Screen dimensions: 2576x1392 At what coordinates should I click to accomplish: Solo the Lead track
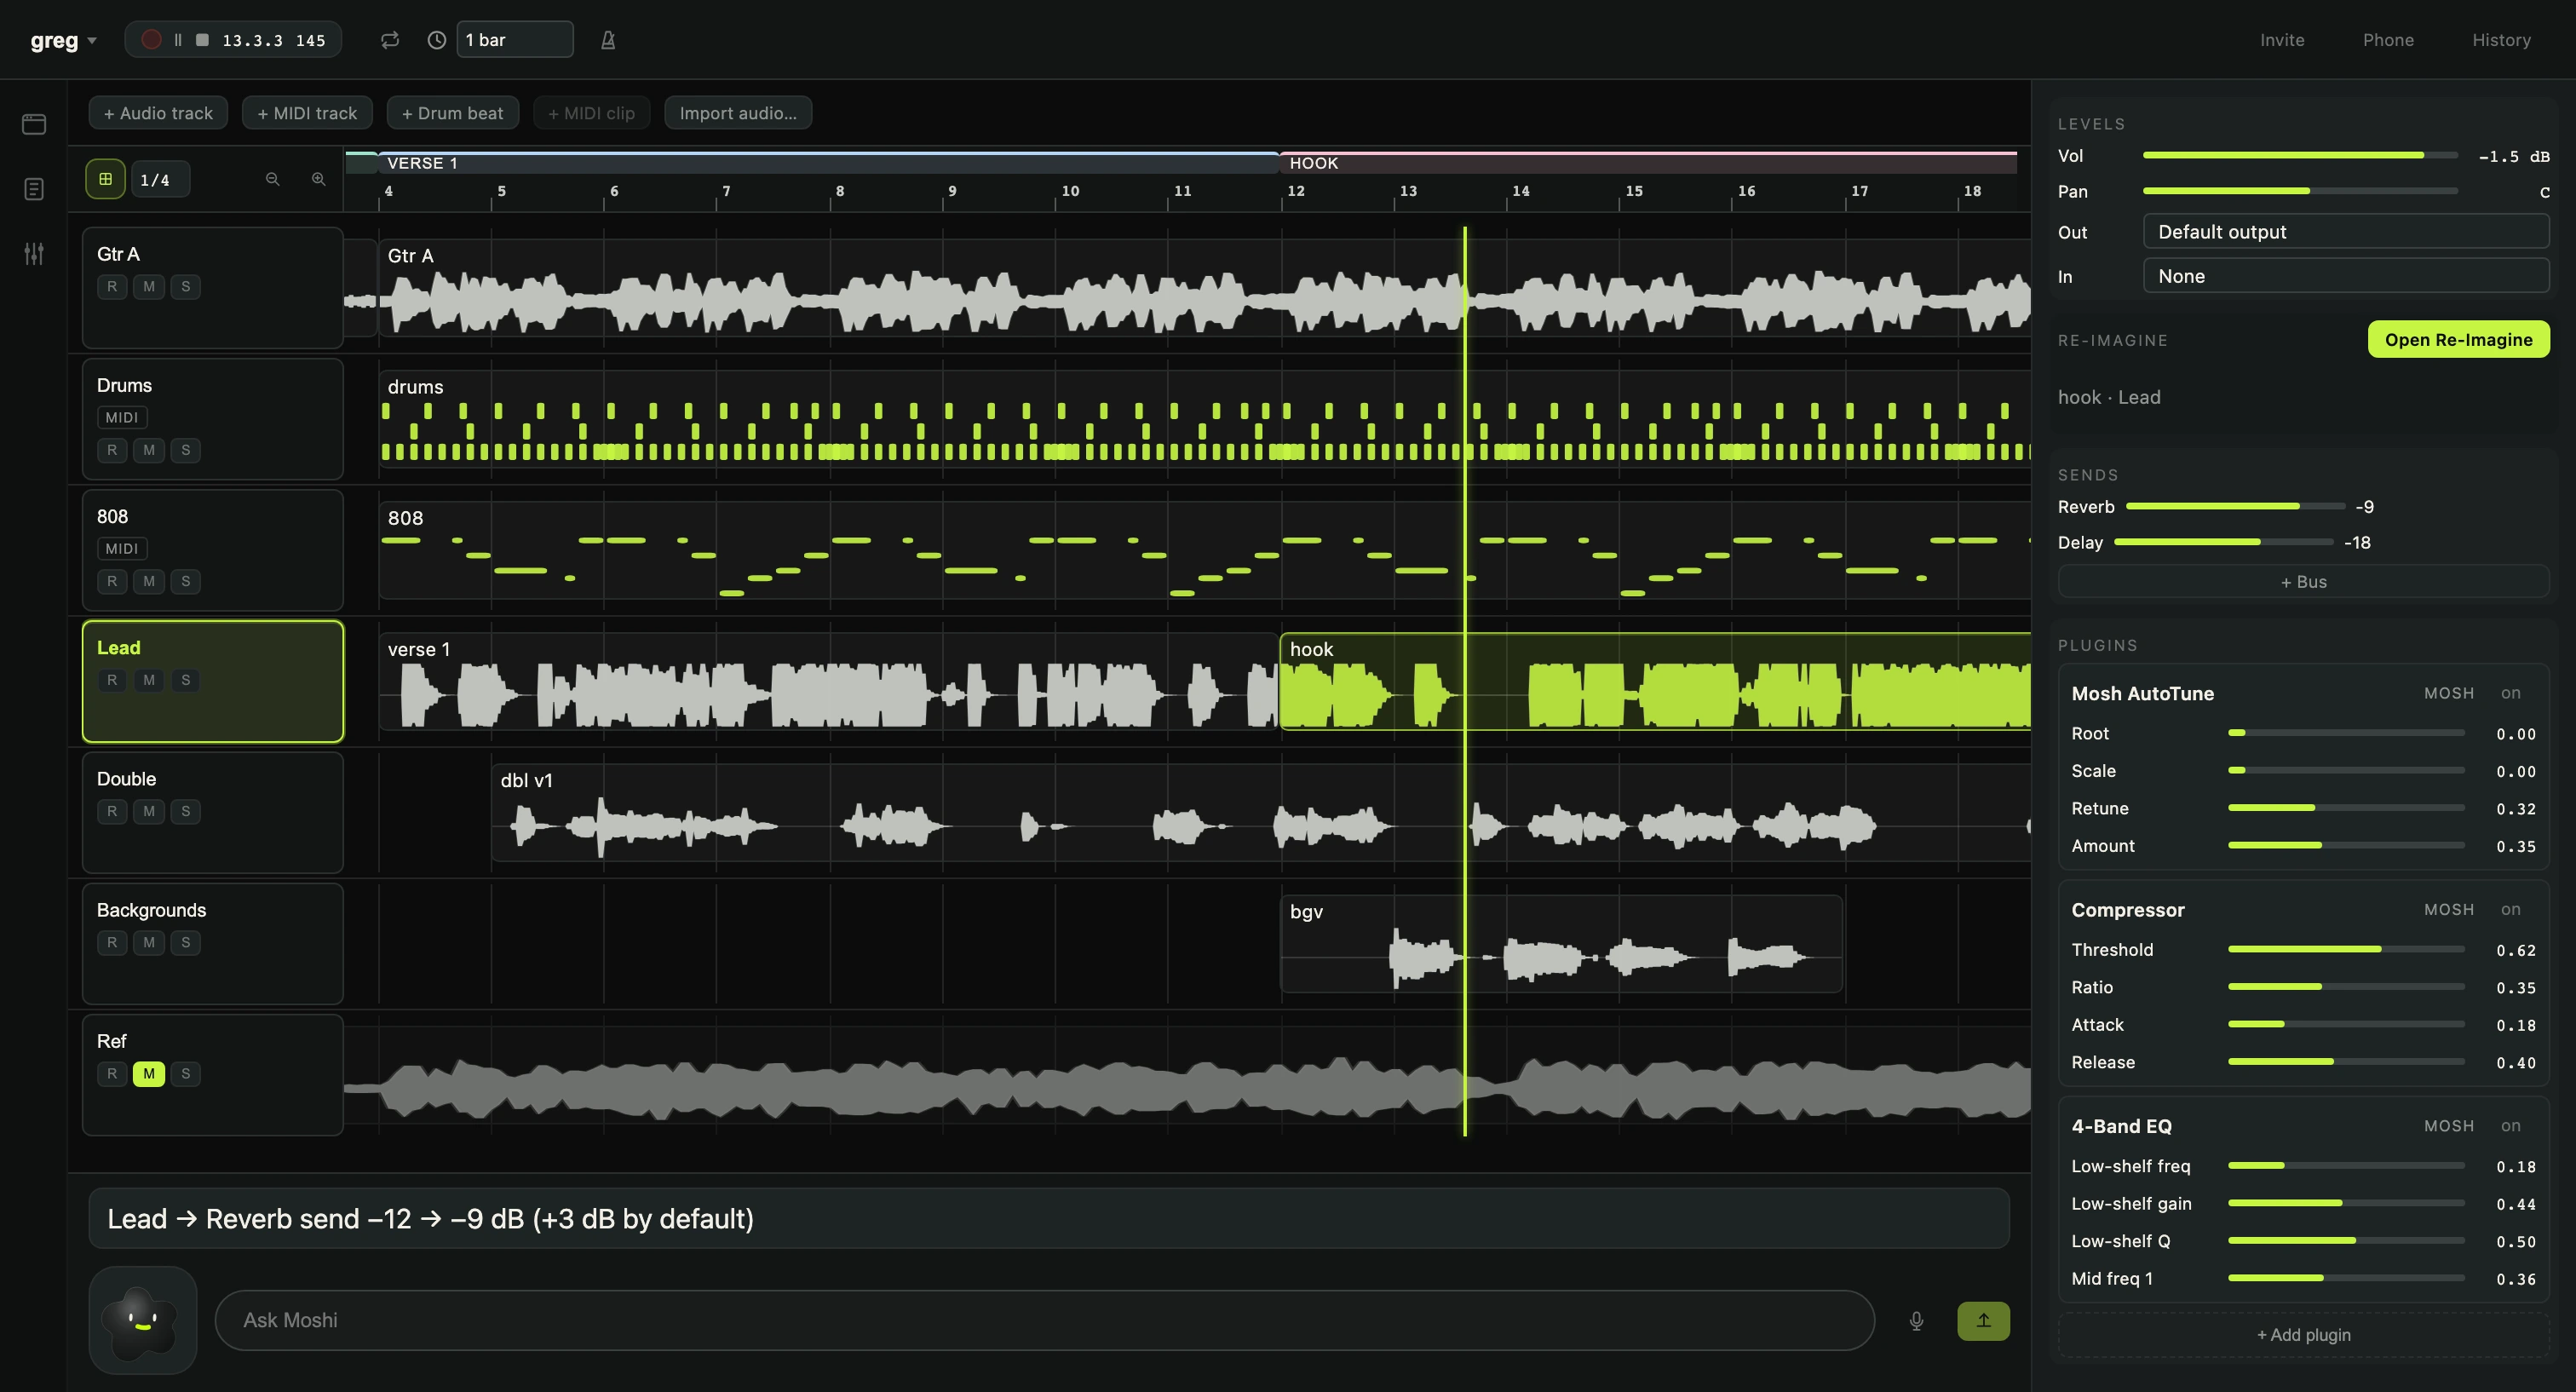tap(185, 680)
